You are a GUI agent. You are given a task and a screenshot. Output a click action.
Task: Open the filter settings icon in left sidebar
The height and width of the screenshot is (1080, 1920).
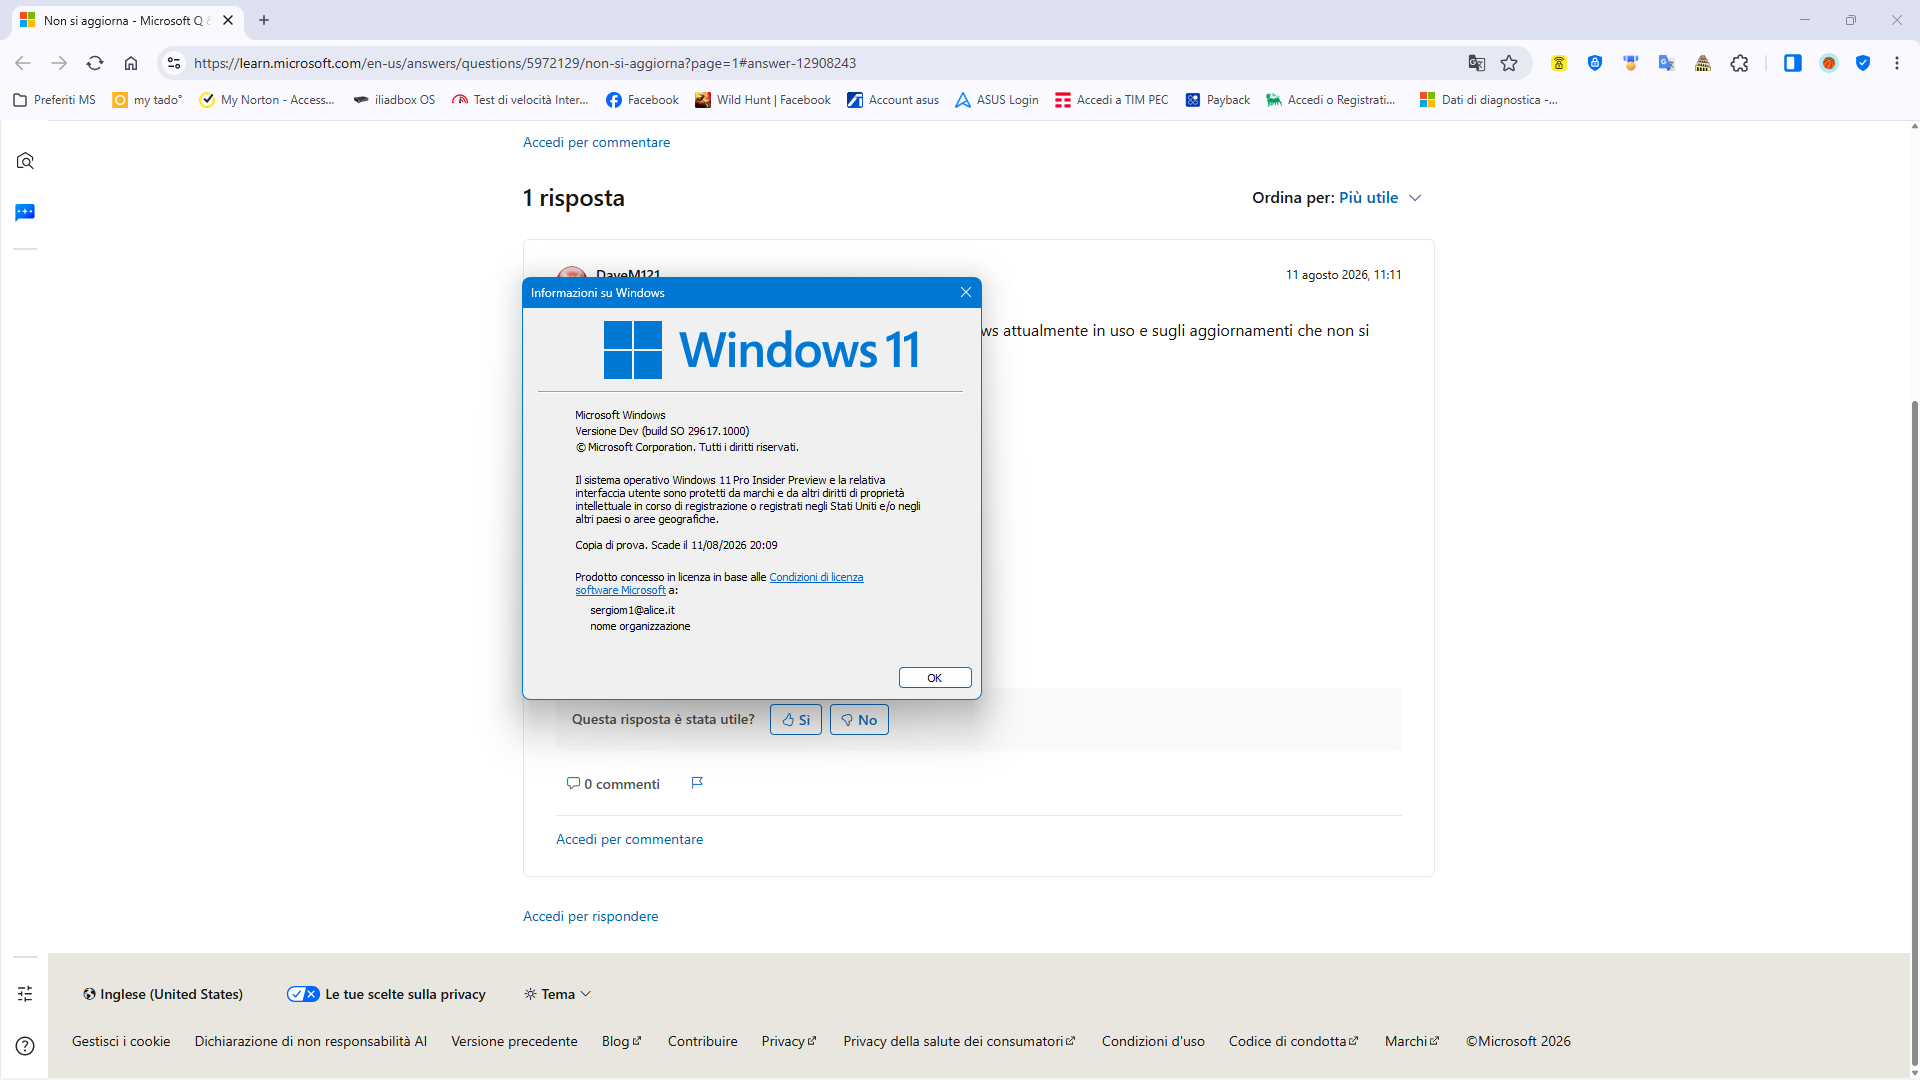(x=25, y=993)
